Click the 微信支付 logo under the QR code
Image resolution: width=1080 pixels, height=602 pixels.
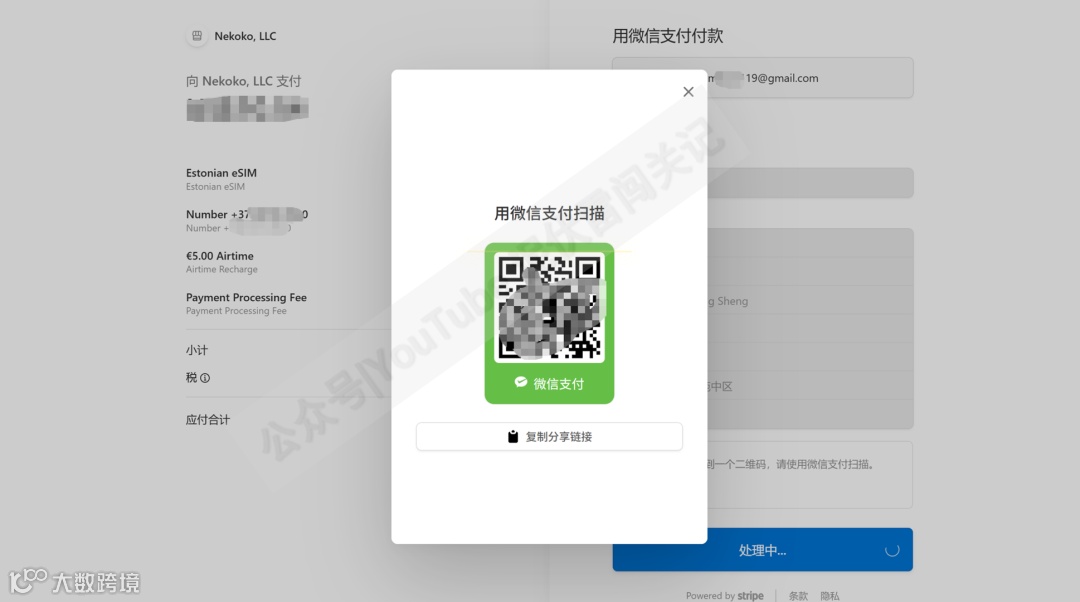[549, 384]
